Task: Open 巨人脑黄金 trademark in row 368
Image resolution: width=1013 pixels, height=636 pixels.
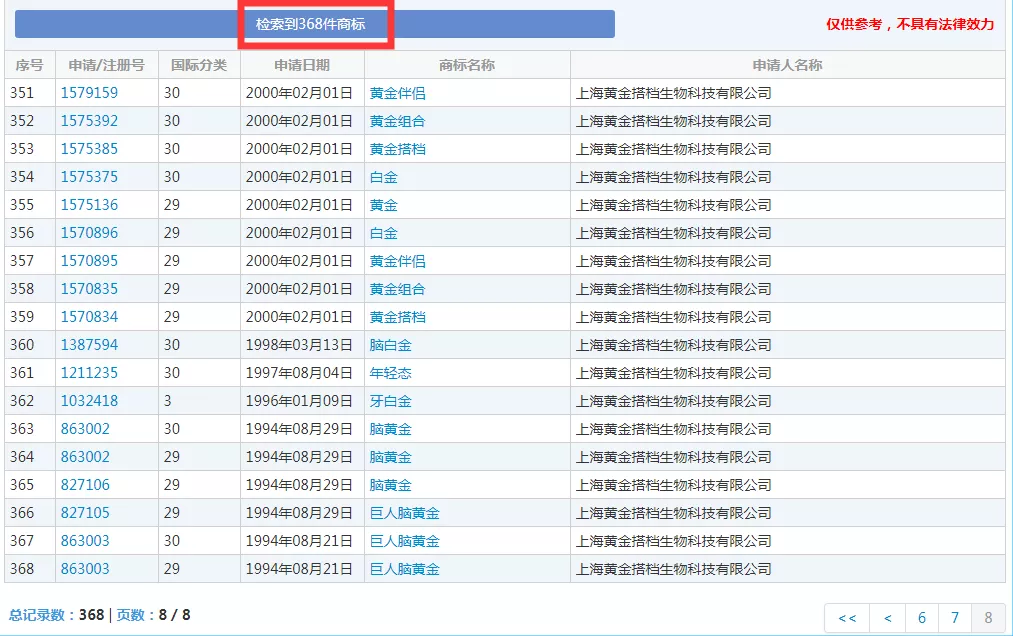Action: pos(404,569)
